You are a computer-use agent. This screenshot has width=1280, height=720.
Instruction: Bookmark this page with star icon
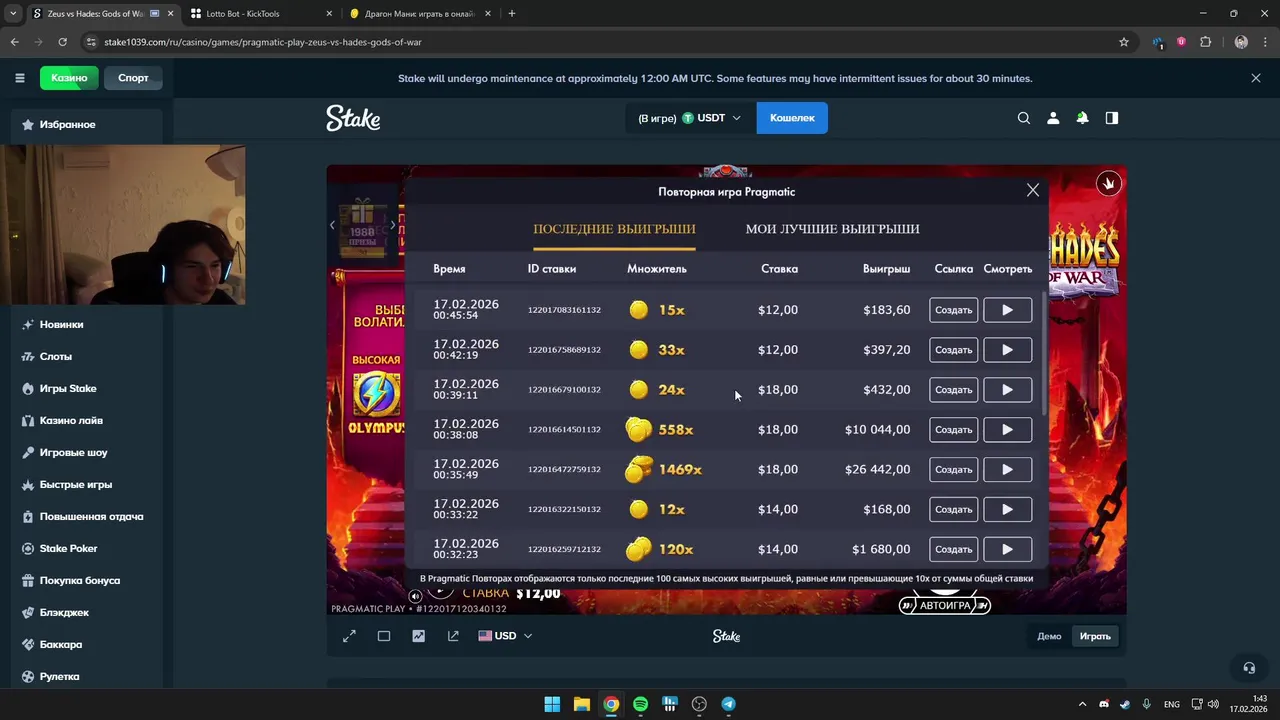pos(1124,42)
